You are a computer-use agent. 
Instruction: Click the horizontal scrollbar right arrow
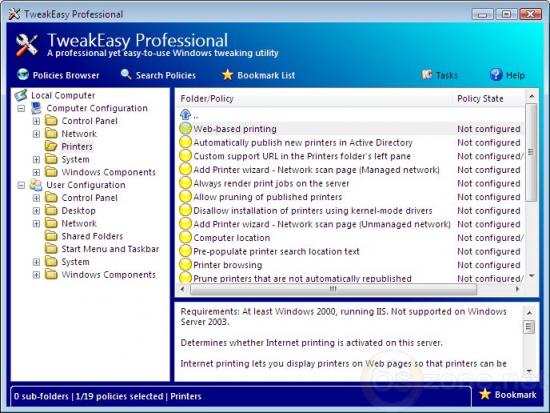point(518,289)
